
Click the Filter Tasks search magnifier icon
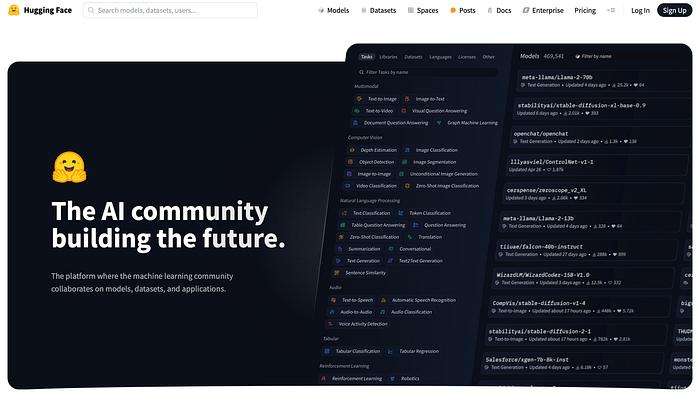[361, 72]
